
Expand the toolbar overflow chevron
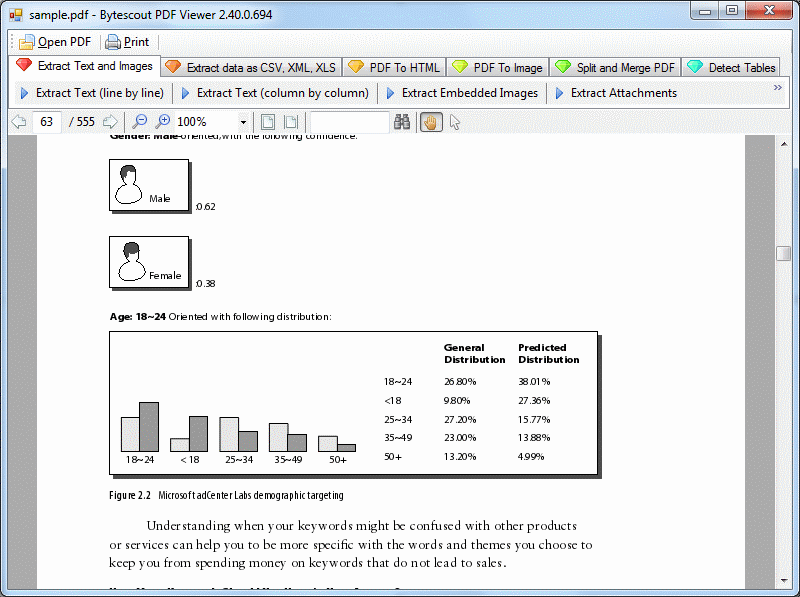(778, 88)
